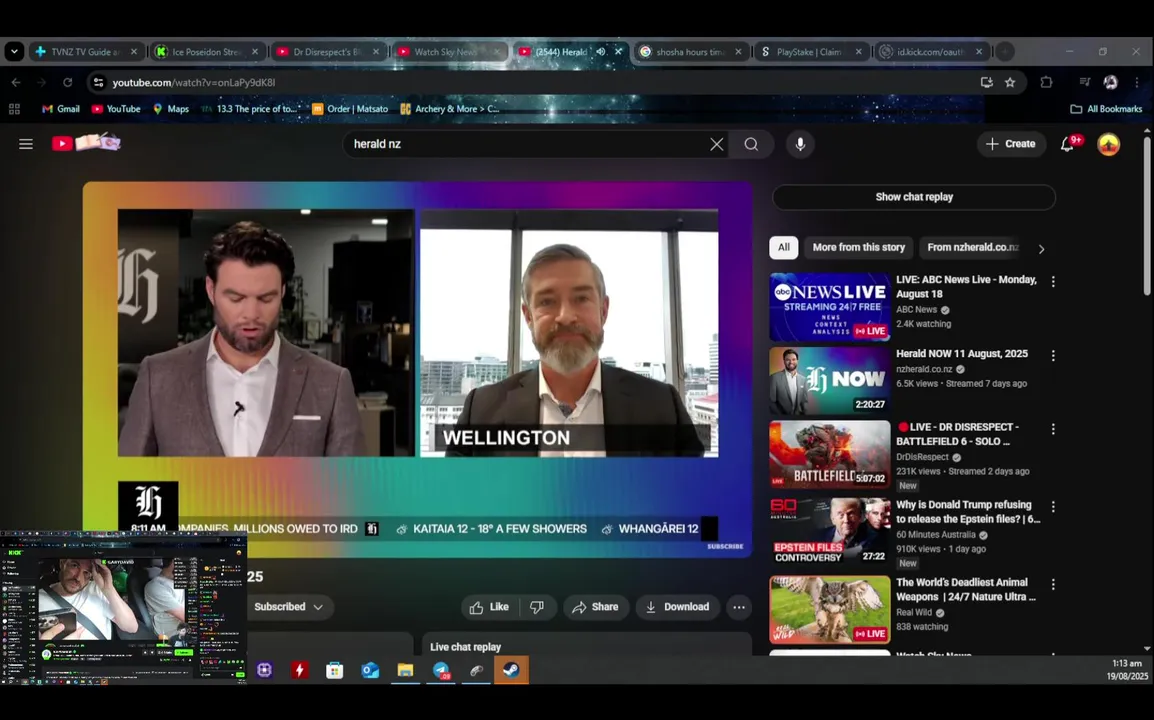Open the media control icon in toolbar
1154x720 pixels.
1084,82
